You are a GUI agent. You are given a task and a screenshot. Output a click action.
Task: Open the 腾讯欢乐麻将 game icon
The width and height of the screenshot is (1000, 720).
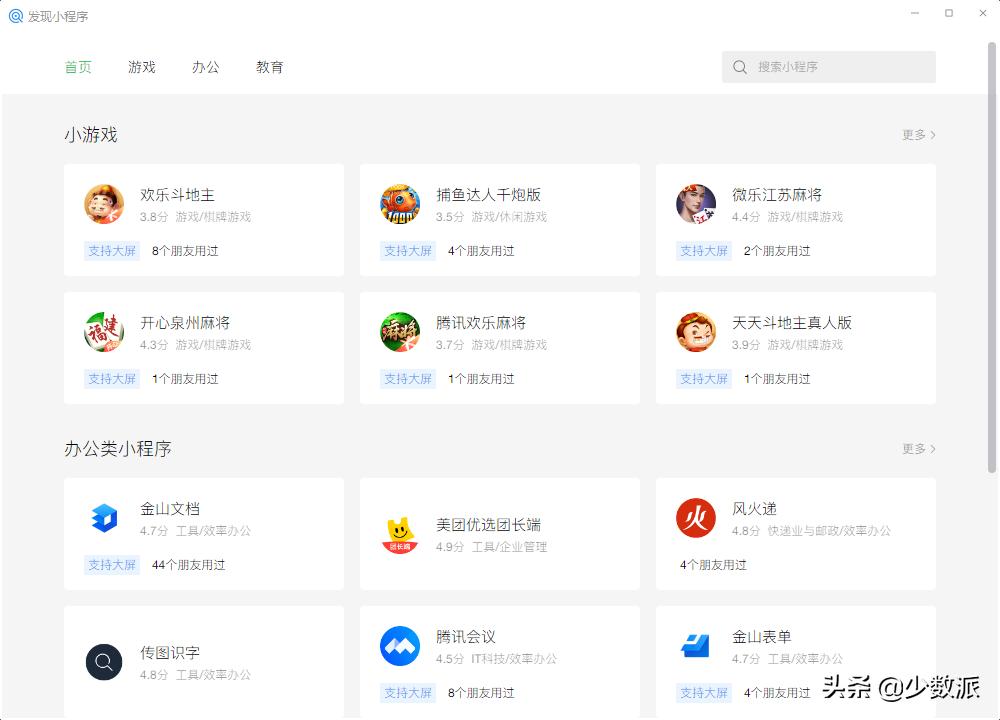[400, 331]
